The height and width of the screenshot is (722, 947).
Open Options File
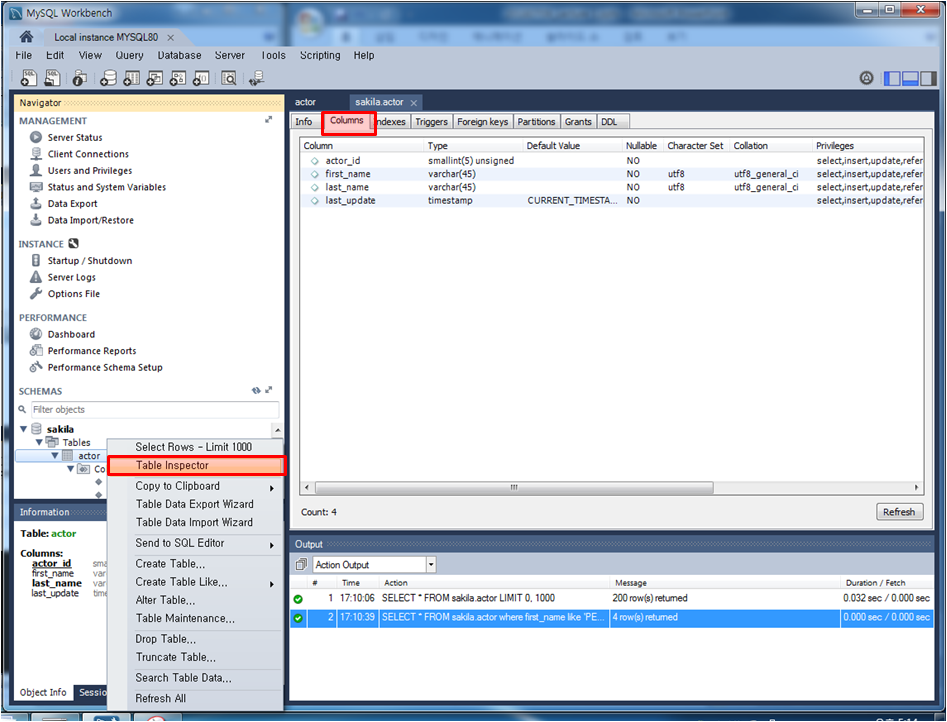[74, 294]
